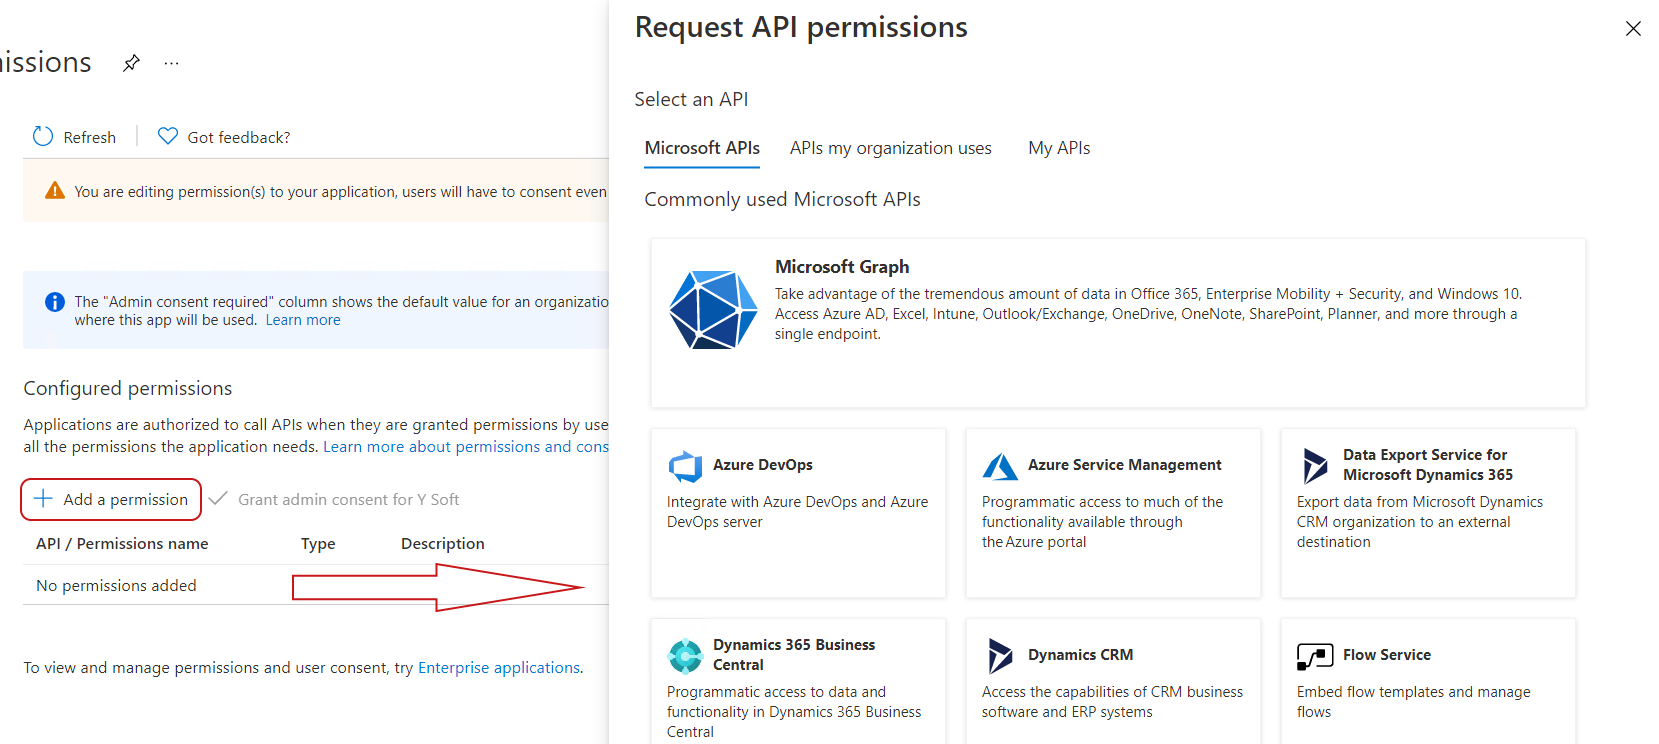The height and width of the screenshot is (744, 1659).
Task: Click the Flow Service icon
Action: [1315, 656]
